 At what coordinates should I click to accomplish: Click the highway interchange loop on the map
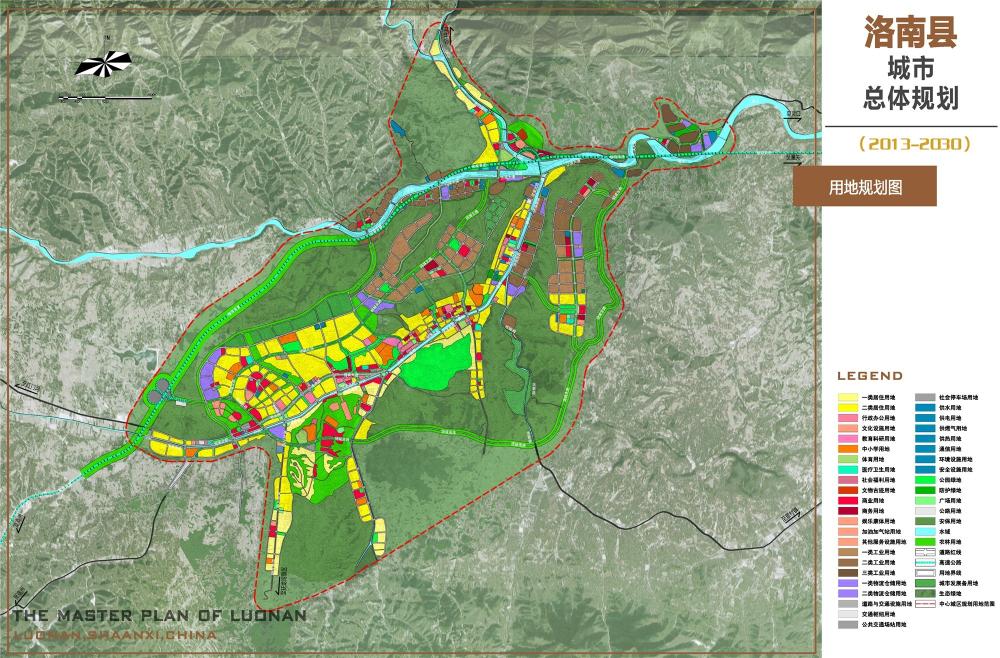click(159, 391)
